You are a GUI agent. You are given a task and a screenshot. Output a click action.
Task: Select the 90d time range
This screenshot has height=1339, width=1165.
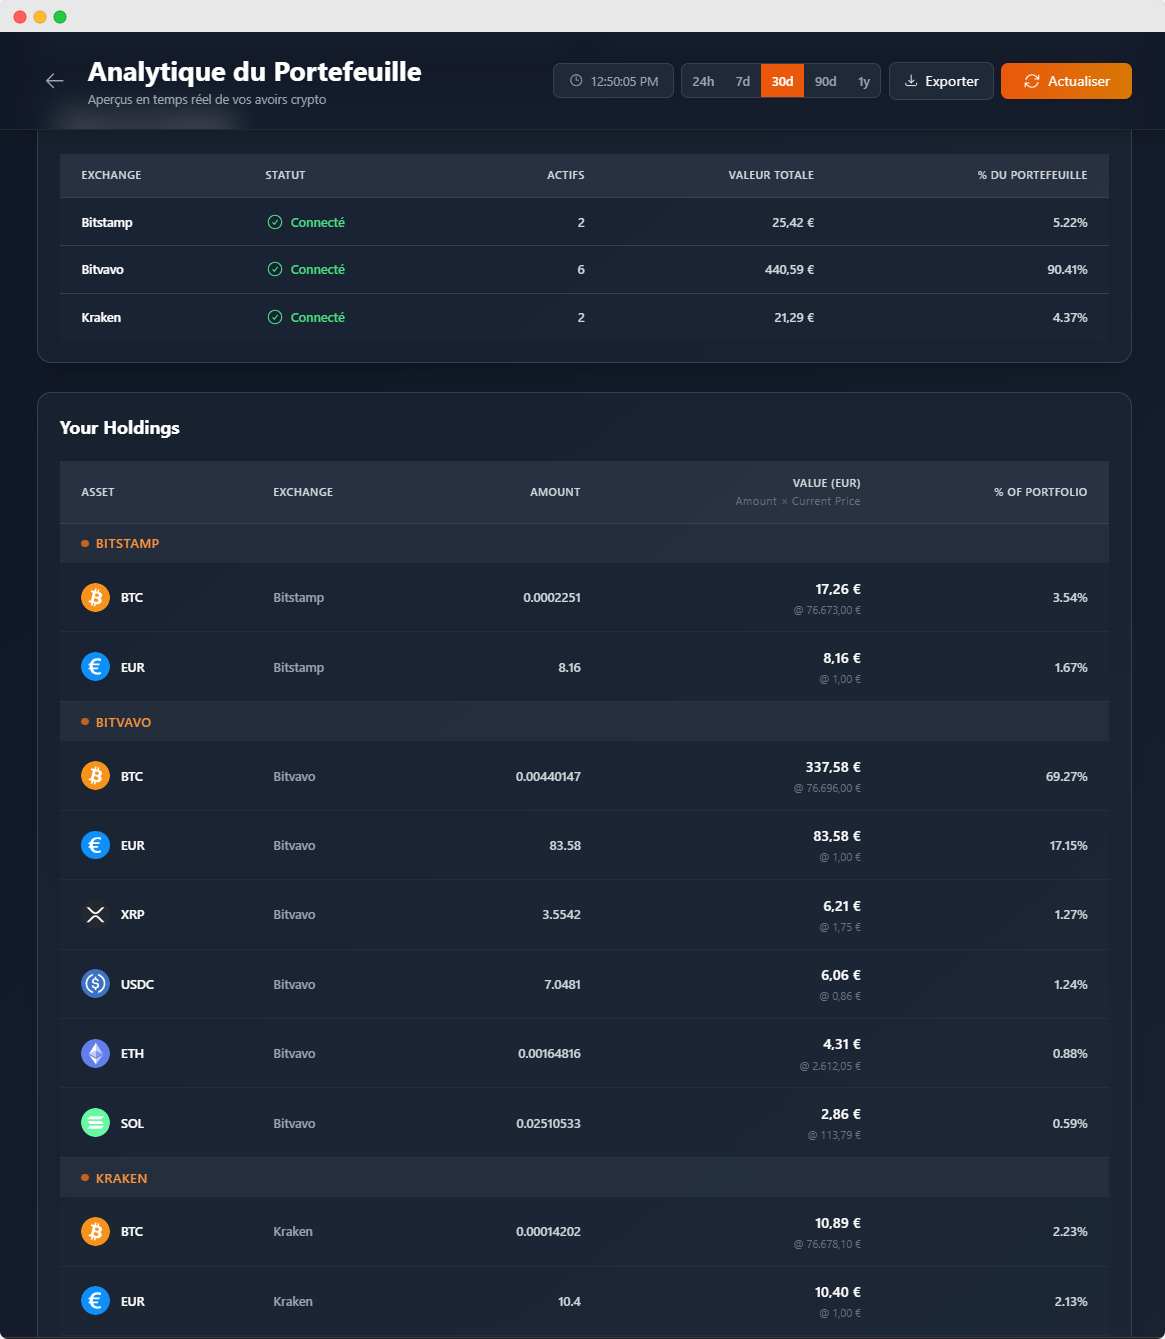point(826,81)
